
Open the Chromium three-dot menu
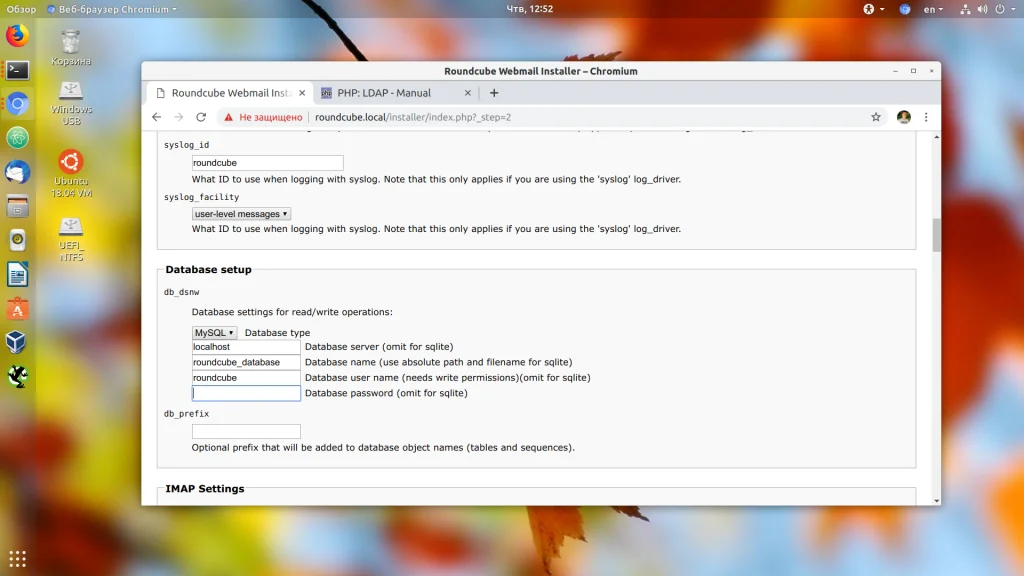(x=926, y=117)
